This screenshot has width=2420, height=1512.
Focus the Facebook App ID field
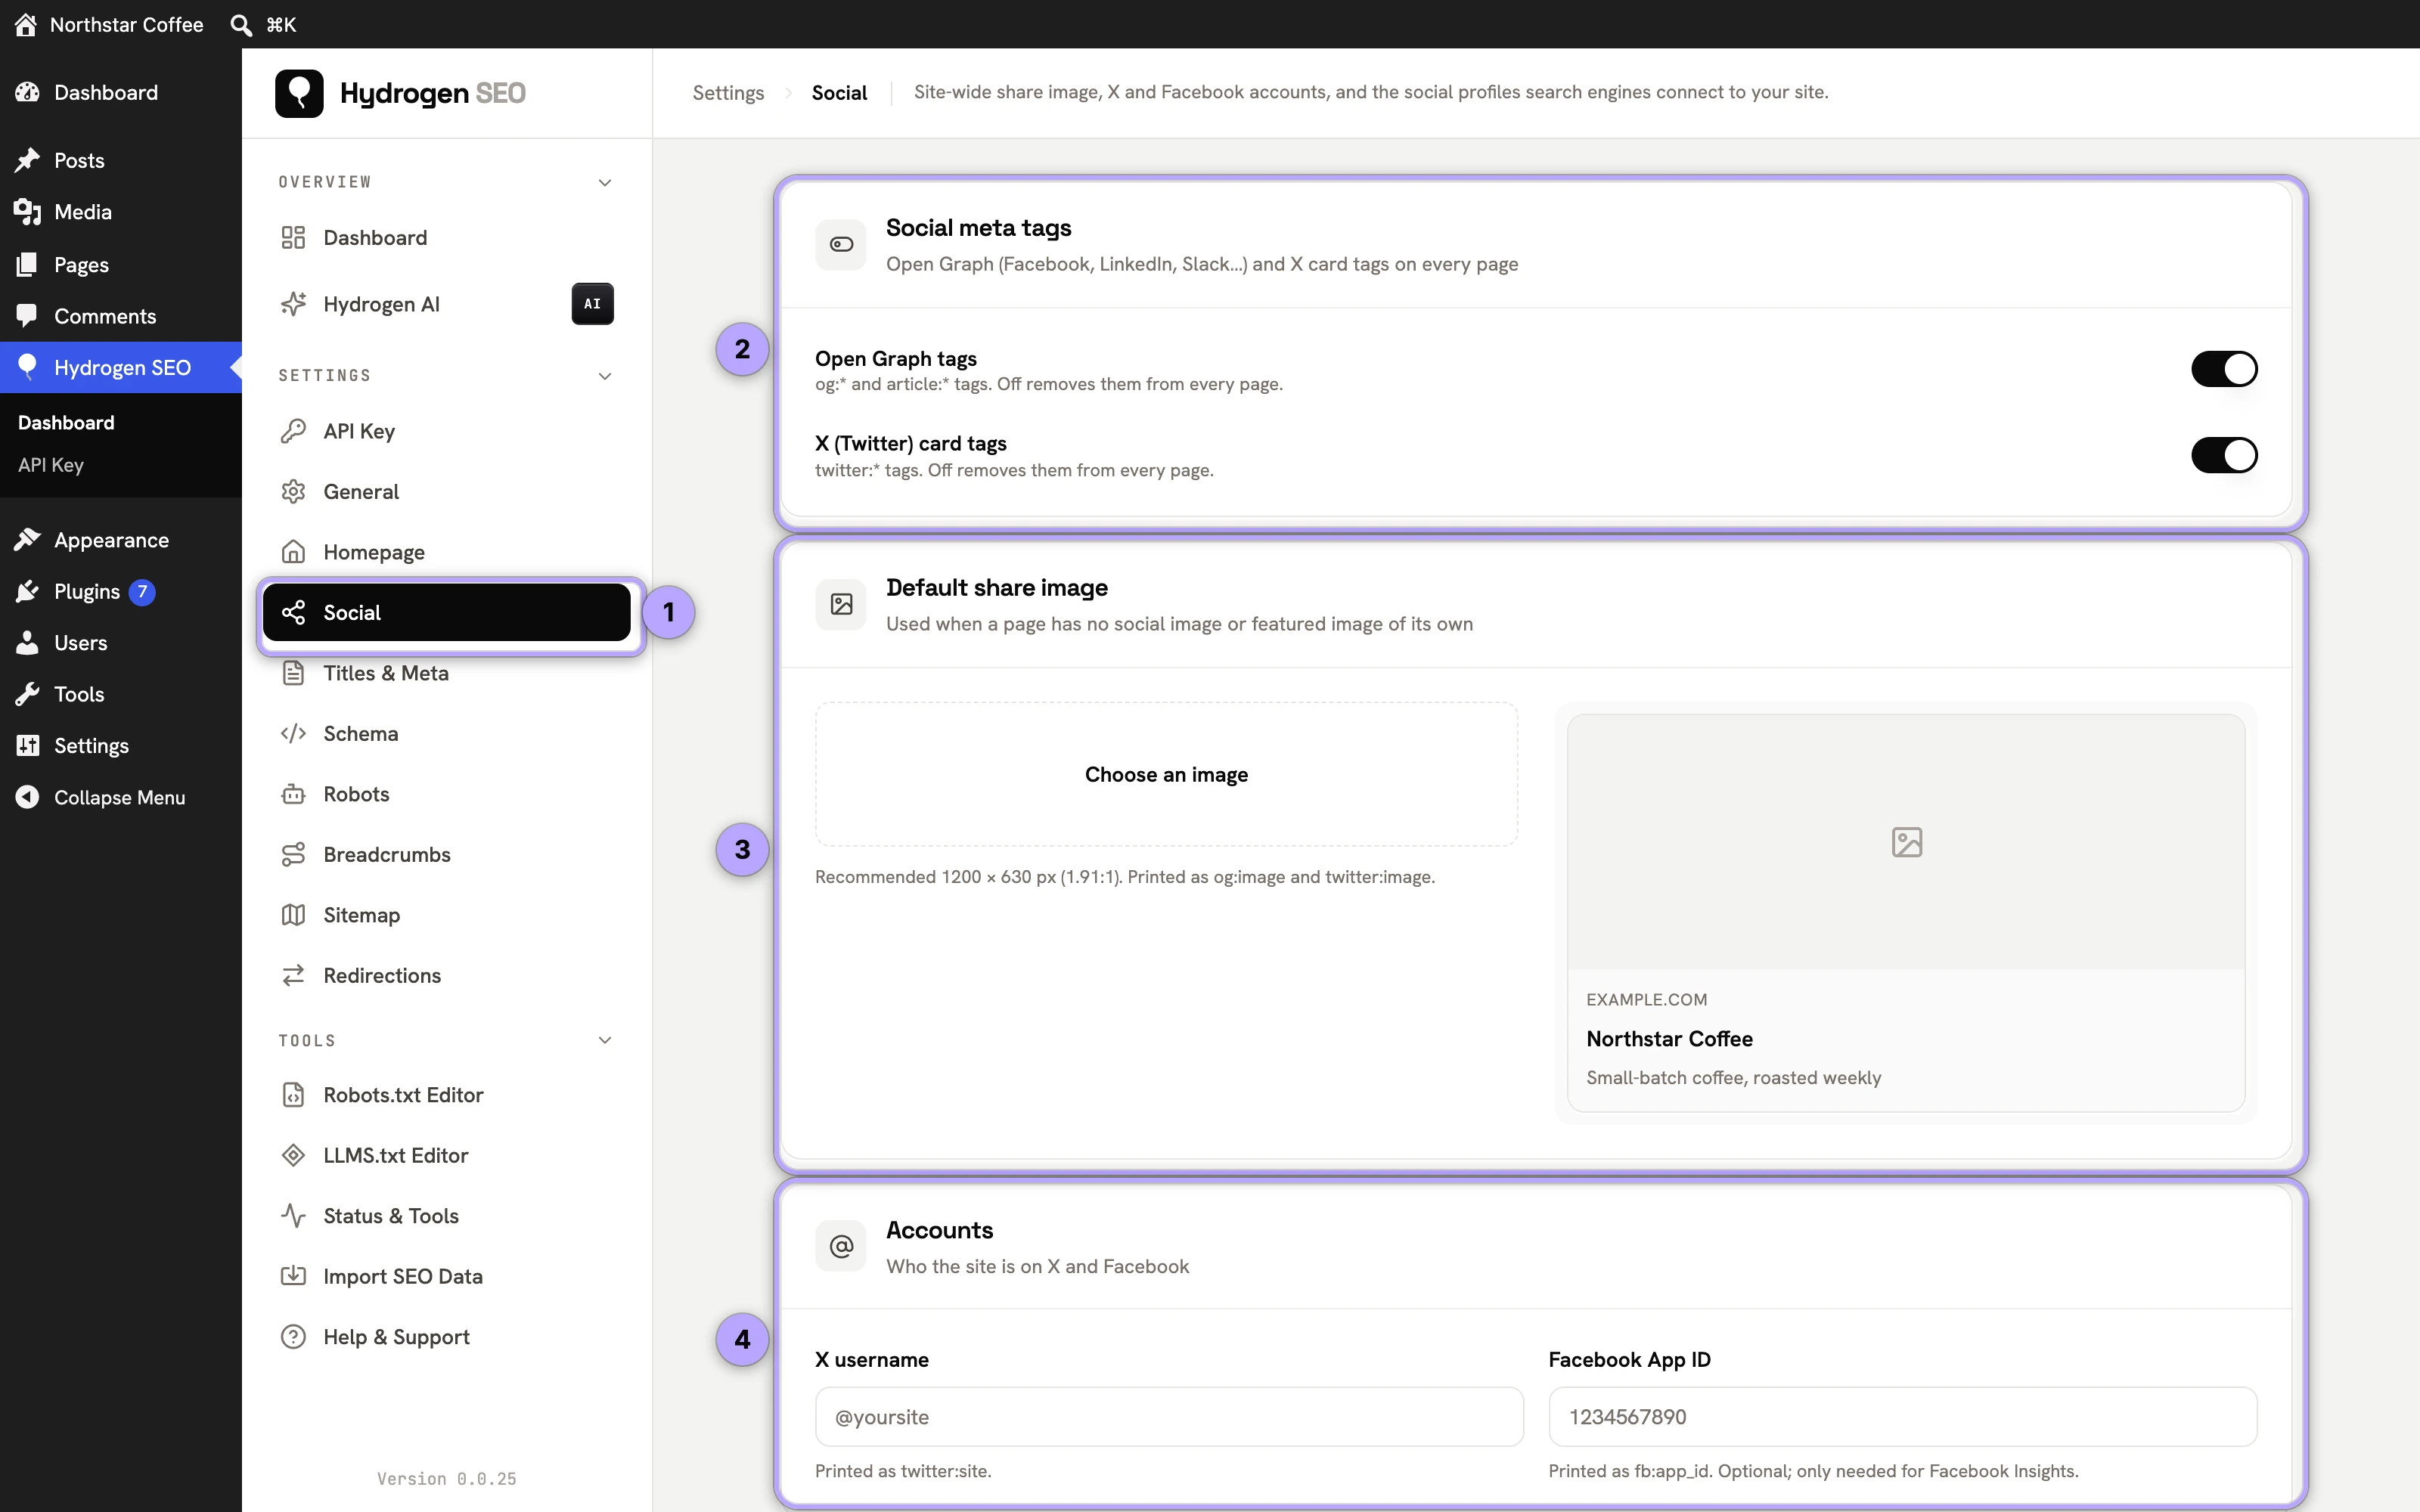click(x=1902, y=1416)
